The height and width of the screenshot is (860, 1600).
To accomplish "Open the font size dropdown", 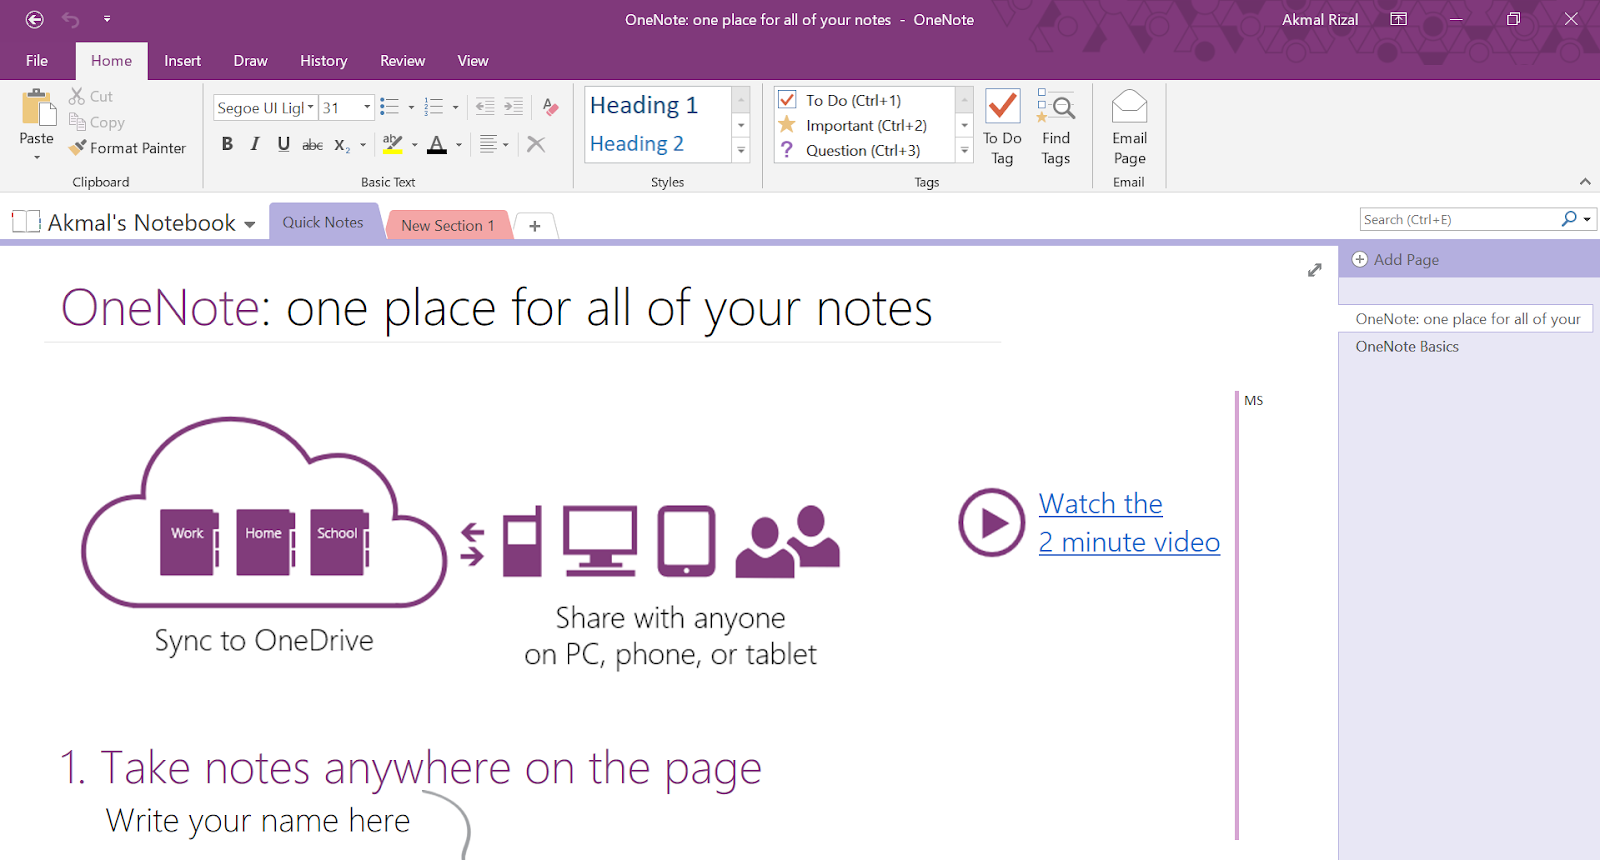I will (x=367, y=107).
